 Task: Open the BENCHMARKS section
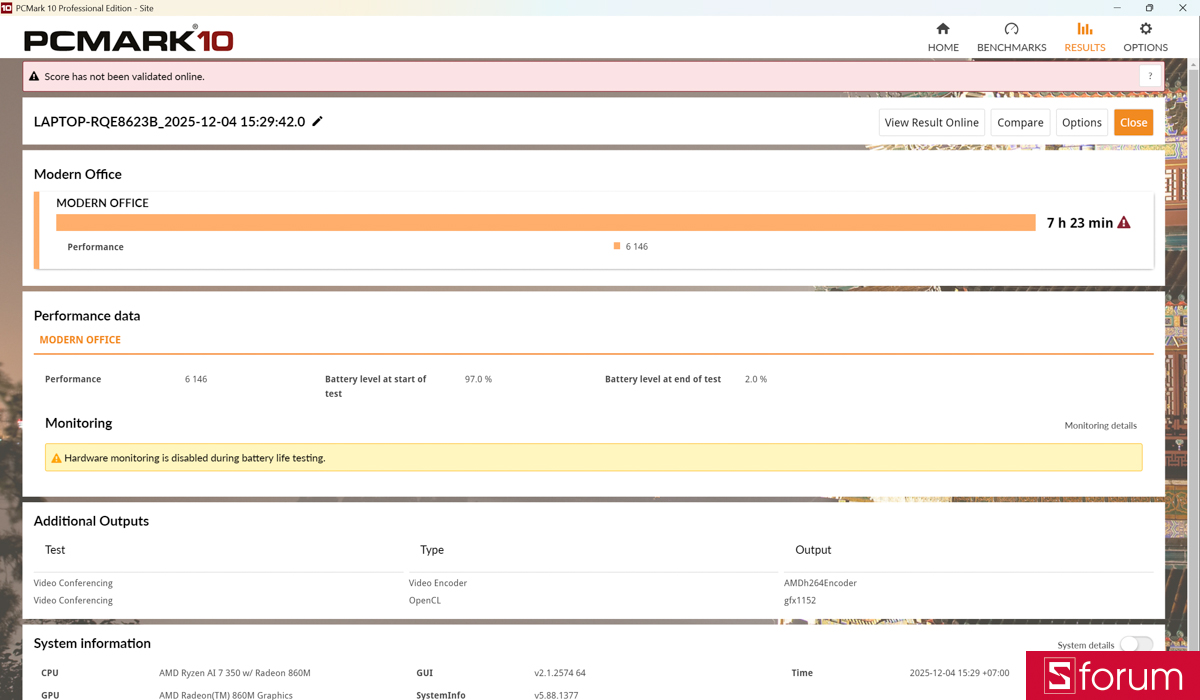pos(1011,38)
